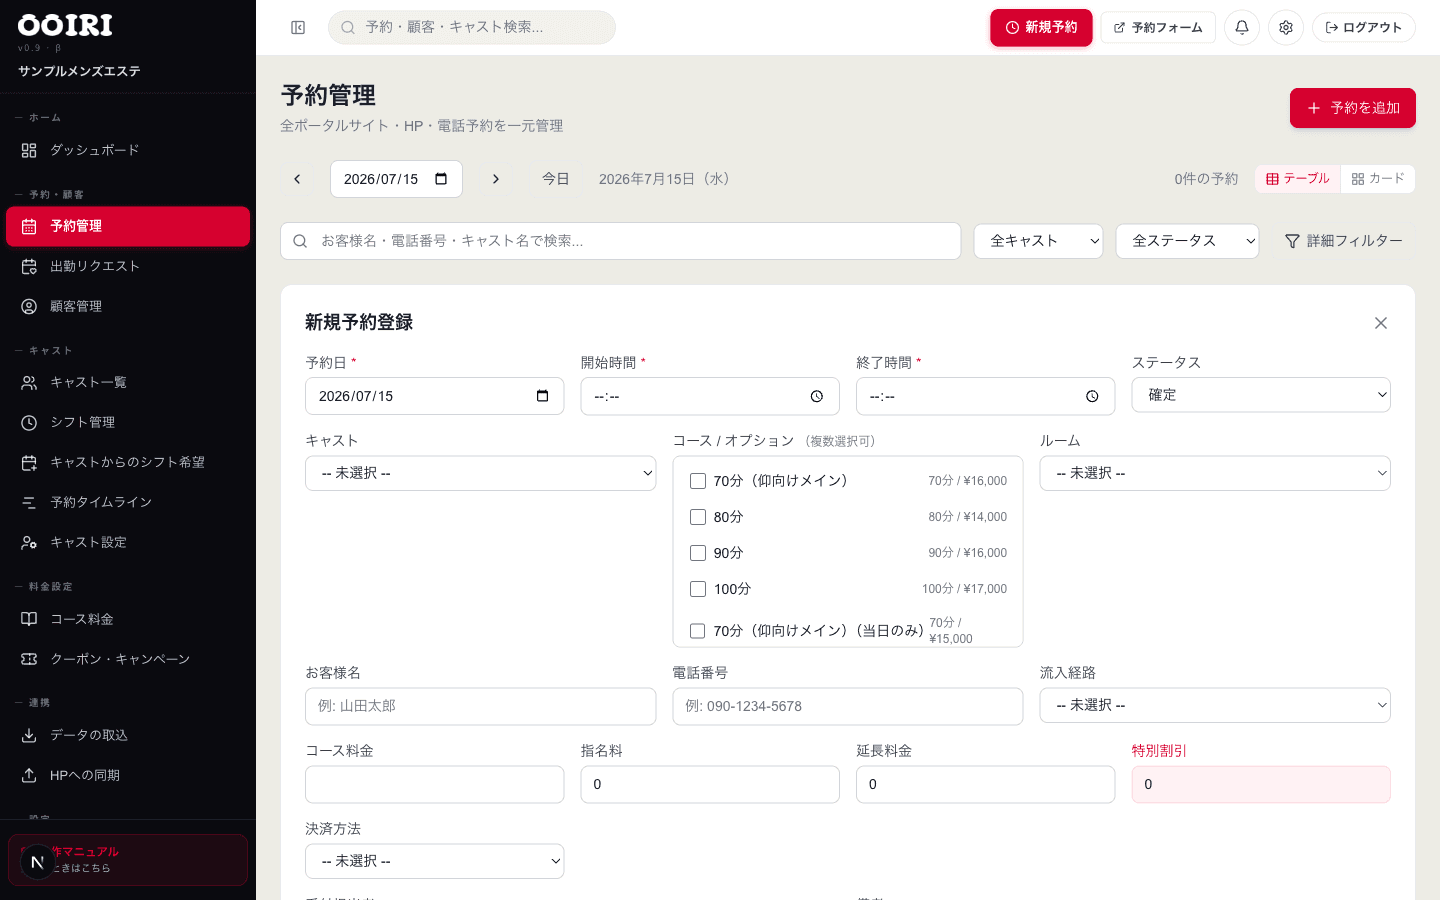Check 70分(仰向けメイン)(当日のみ) course
The width and height of the screenshot is (1440, 900).
(x=698, y=631)
